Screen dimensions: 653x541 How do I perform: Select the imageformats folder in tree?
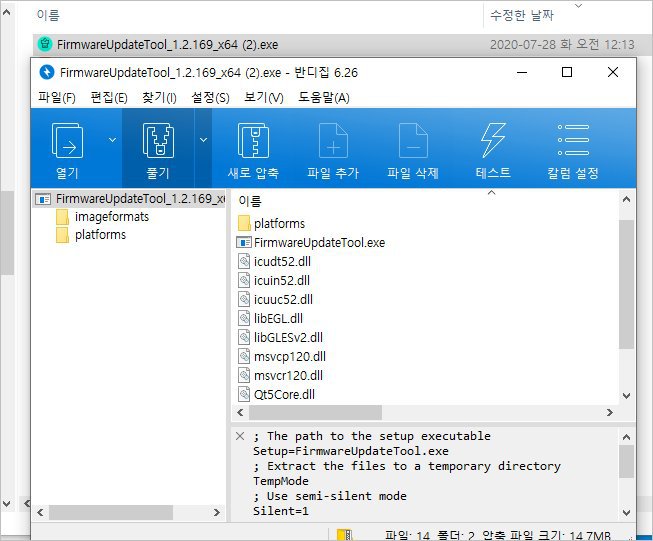tap(111, 217)
